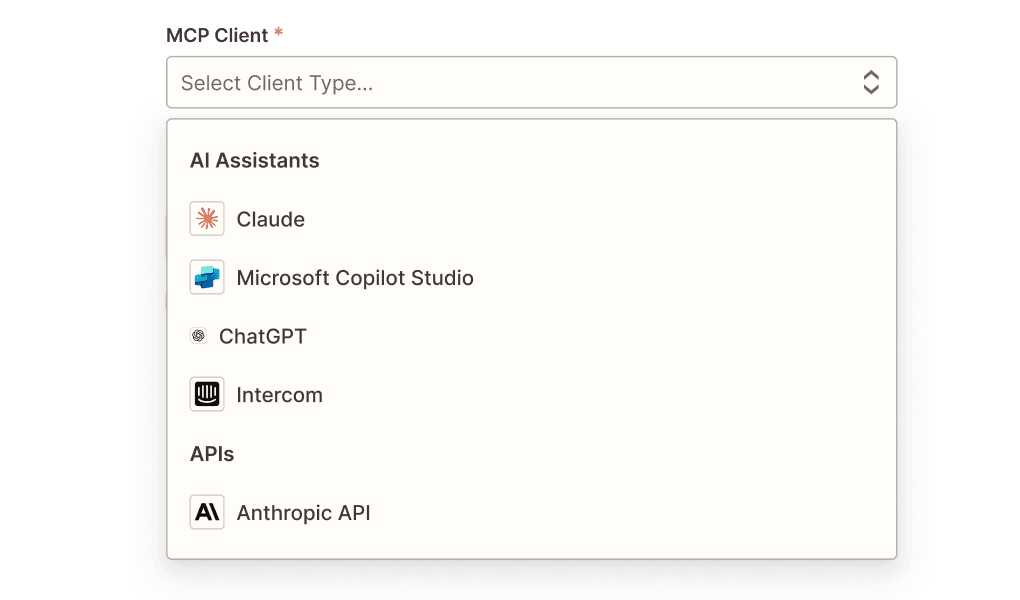Click the small ChatGPT logo icon
Viewport: 1020px width, 600px height.
pos(198,336)
